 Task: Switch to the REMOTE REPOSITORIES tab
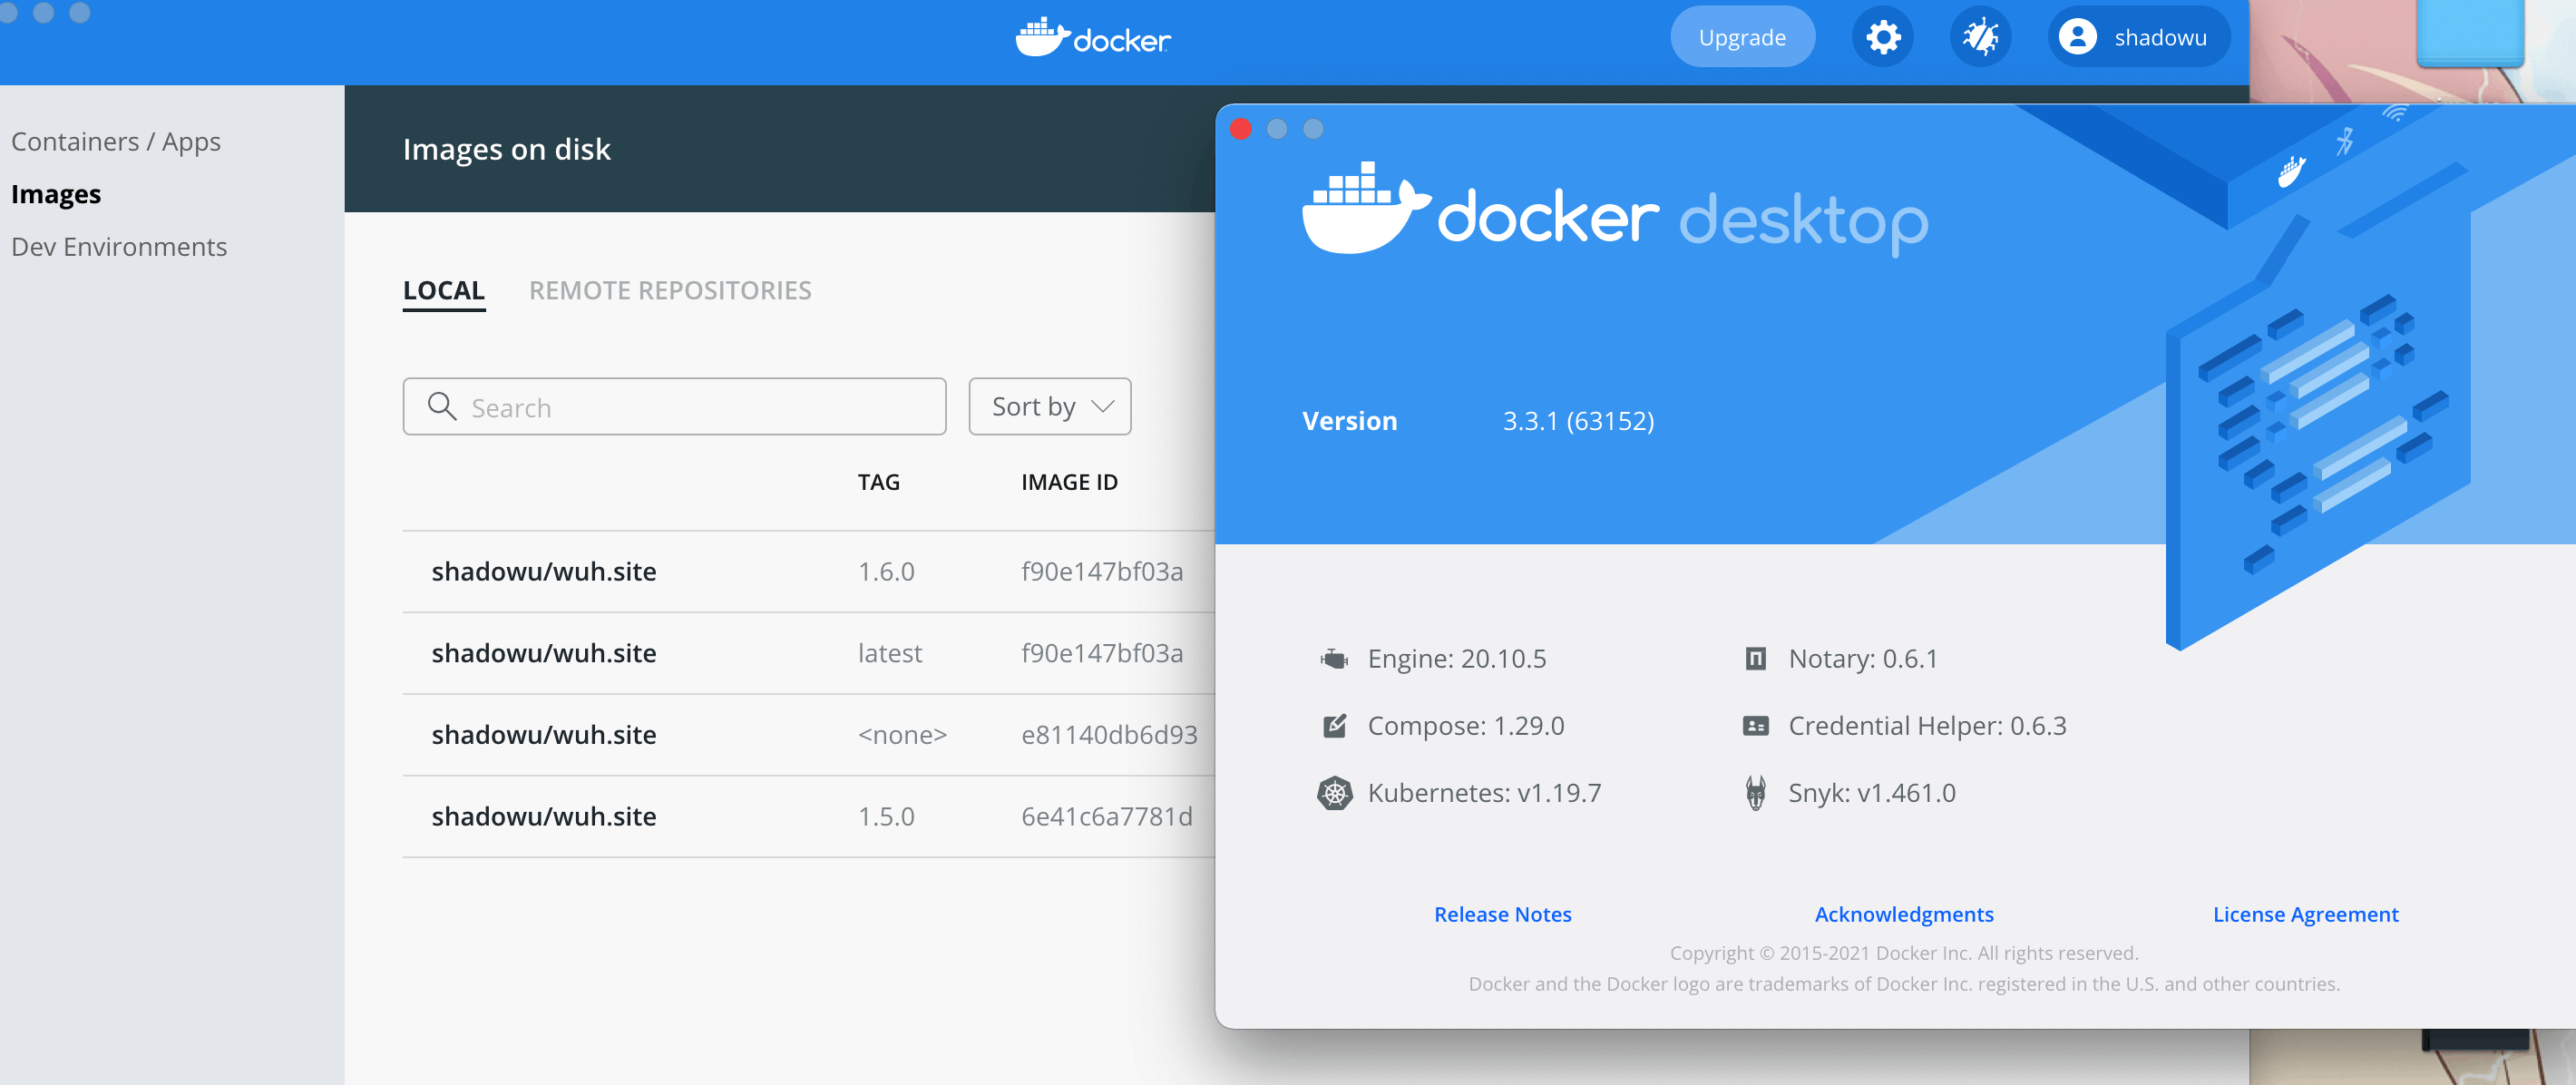tap(670, 291)
